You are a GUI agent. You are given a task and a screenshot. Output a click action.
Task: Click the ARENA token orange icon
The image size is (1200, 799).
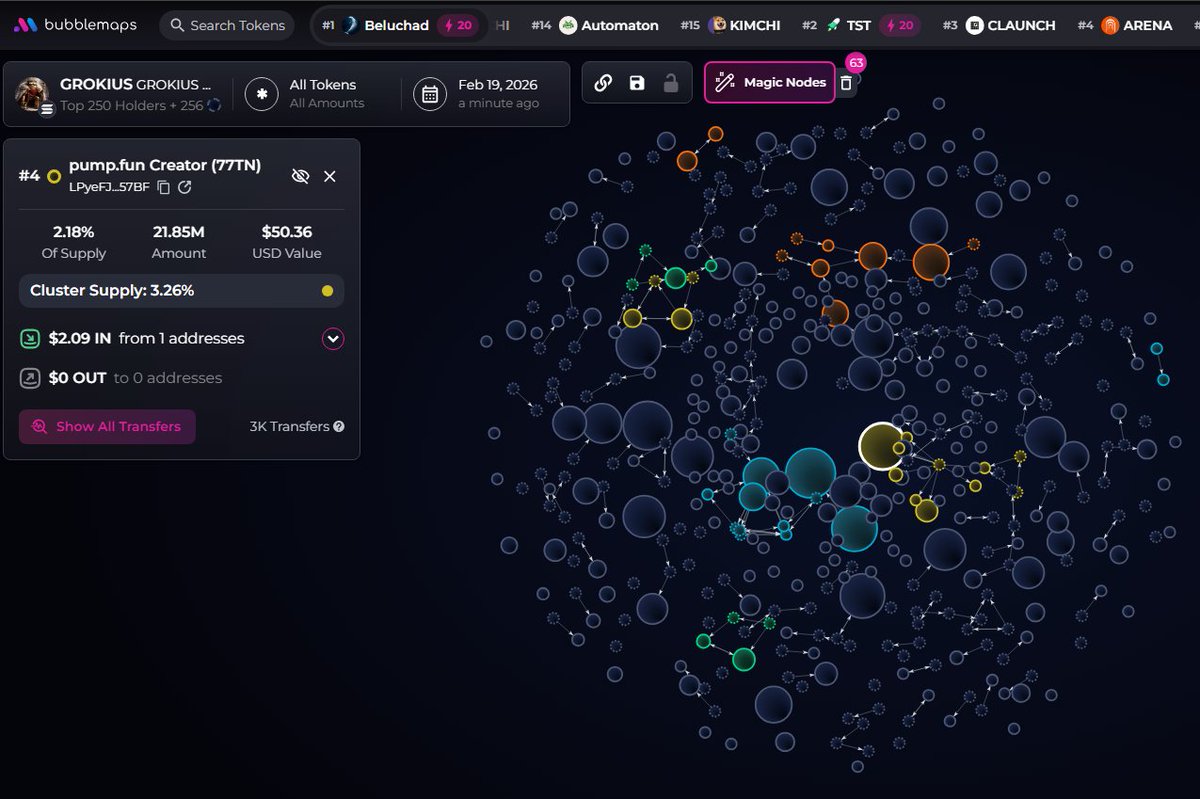[x=1110, y=25]
